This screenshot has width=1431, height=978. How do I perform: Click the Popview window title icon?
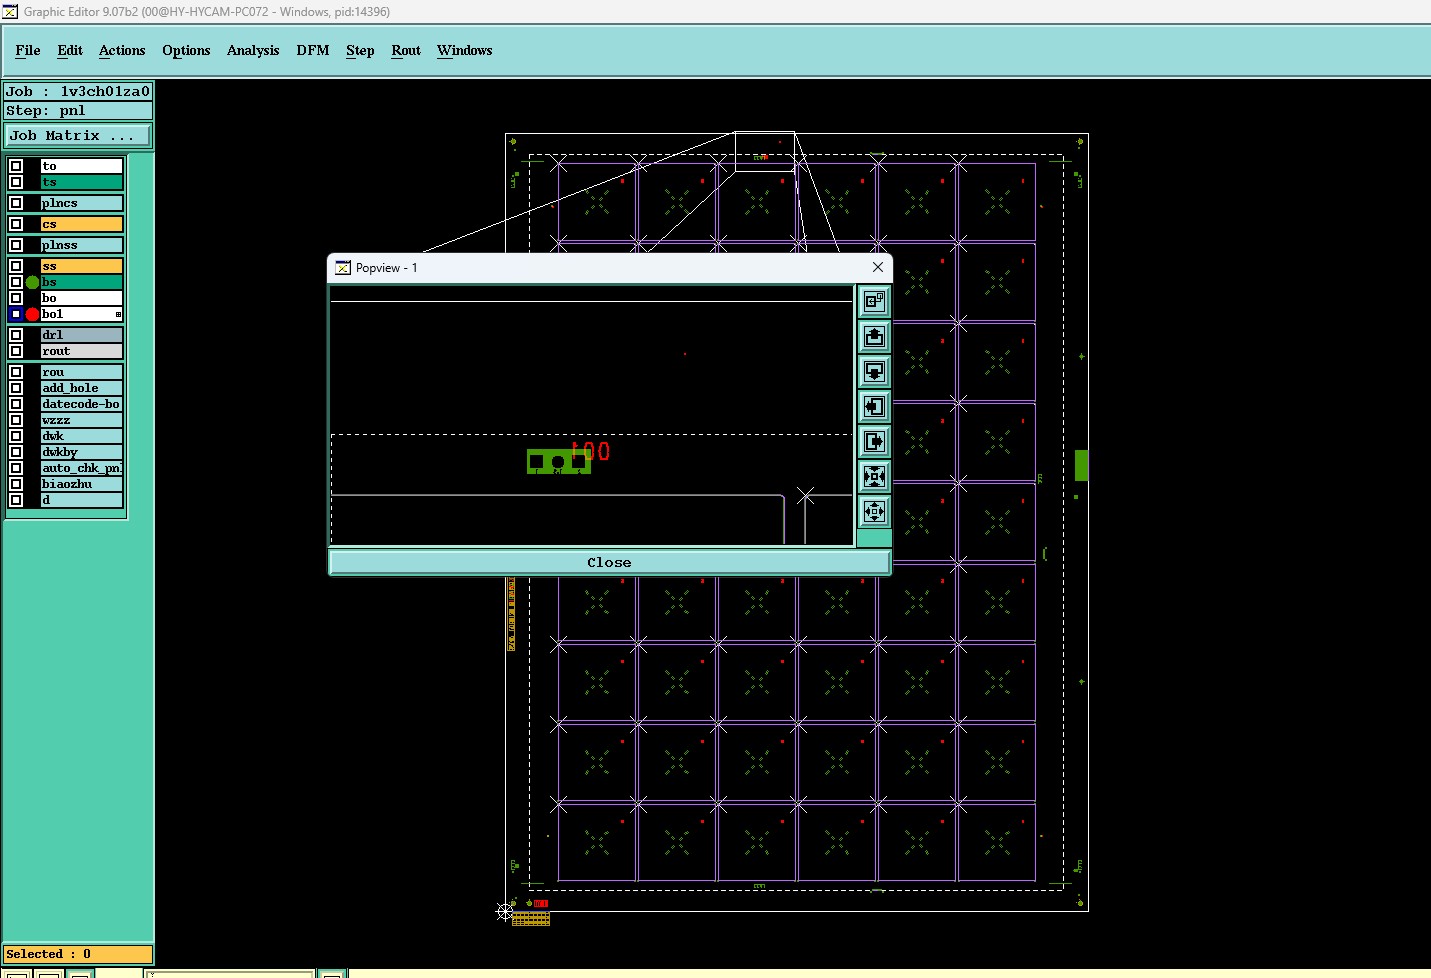(x=343, y=267)
